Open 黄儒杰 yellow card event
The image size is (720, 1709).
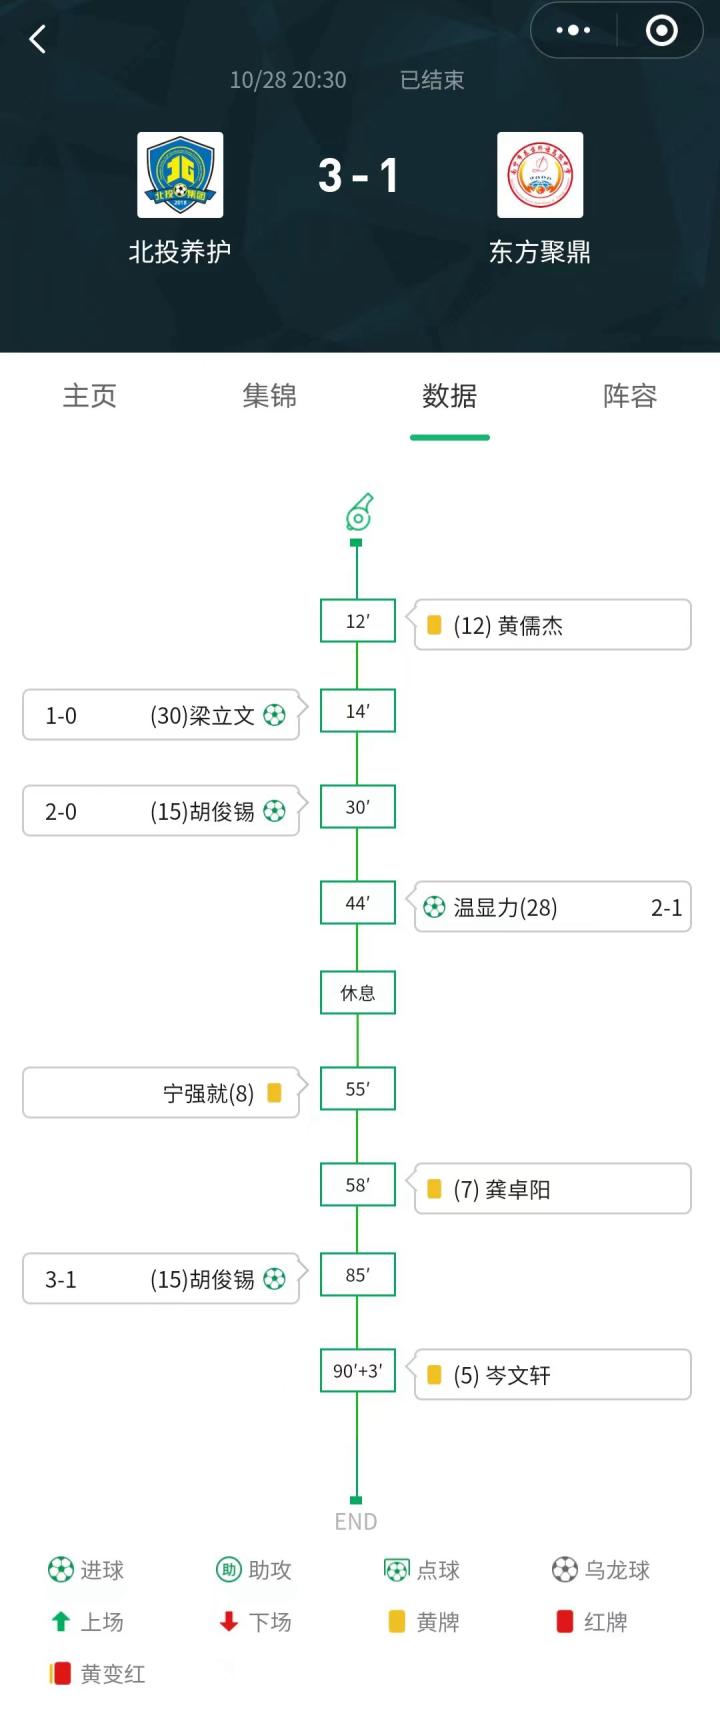(x=552, y=625)
